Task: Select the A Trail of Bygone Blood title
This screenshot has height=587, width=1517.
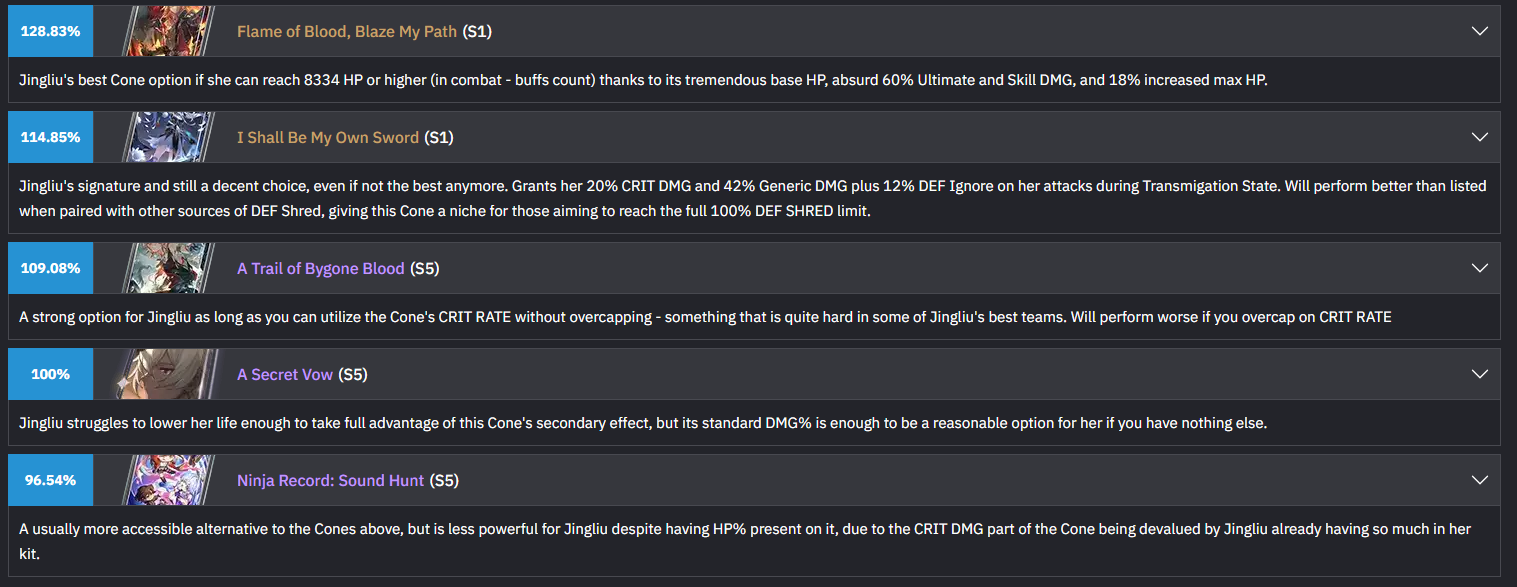Action: pyautogui.click(x=320, y=268)
